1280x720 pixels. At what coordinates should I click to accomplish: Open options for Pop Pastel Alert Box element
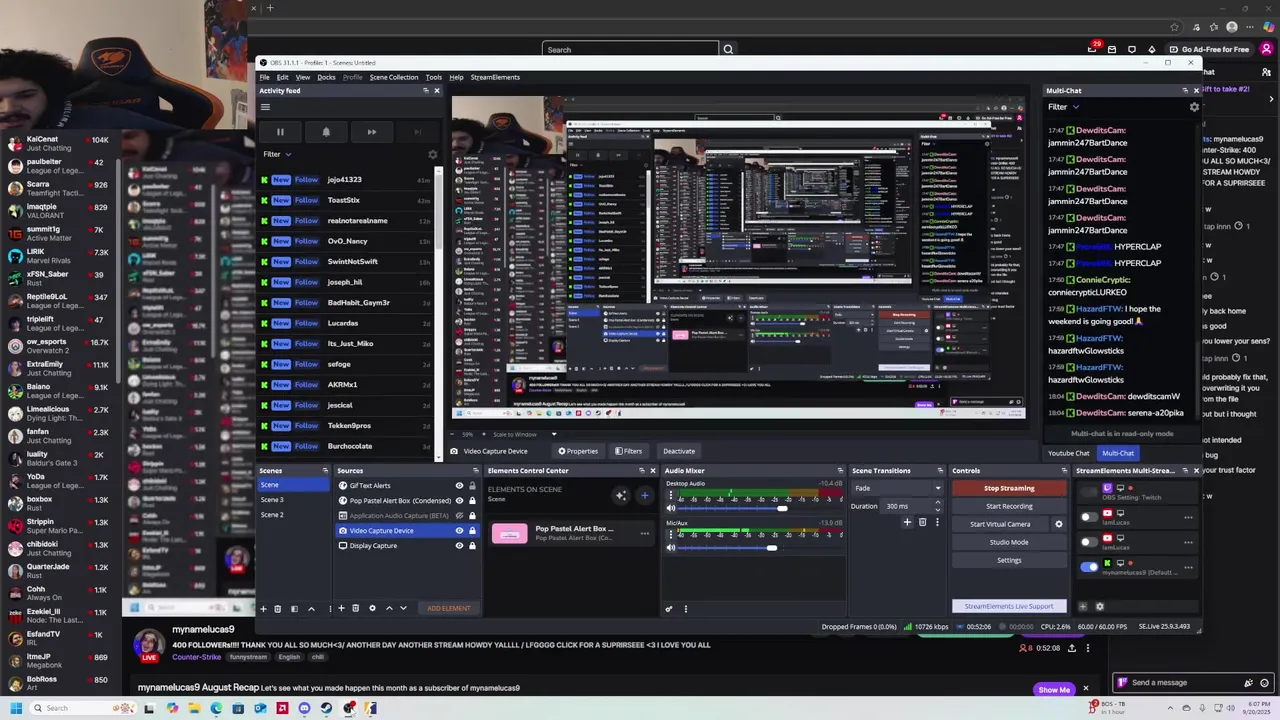click(x=644, y=533)
